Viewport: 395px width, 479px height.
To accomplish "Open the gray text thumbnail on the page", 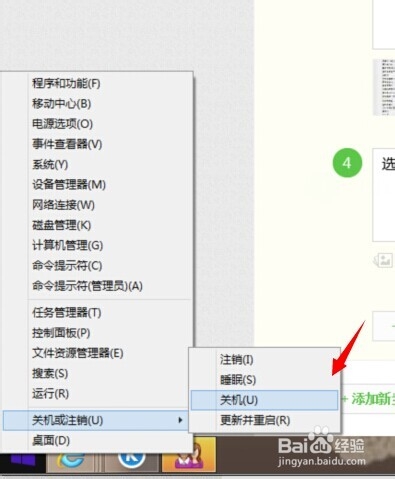I will 384,88.
